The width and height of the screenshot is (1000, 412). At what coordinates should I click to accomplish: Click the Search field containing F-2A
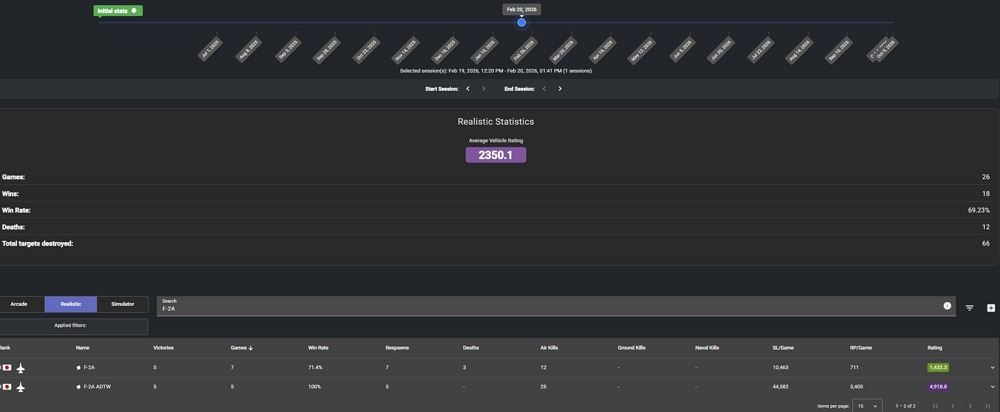(x=556, y=306)
